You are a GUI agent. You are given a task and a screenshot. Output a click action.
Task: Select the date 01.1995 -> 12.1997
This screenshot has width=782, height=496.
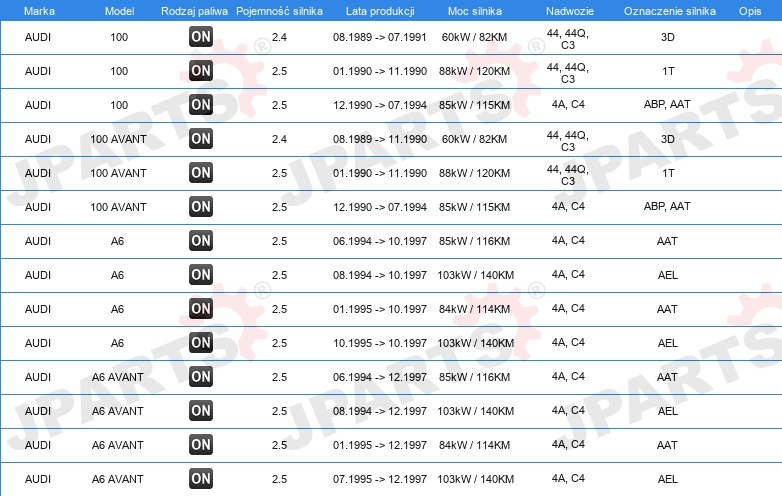pos(380,445)
